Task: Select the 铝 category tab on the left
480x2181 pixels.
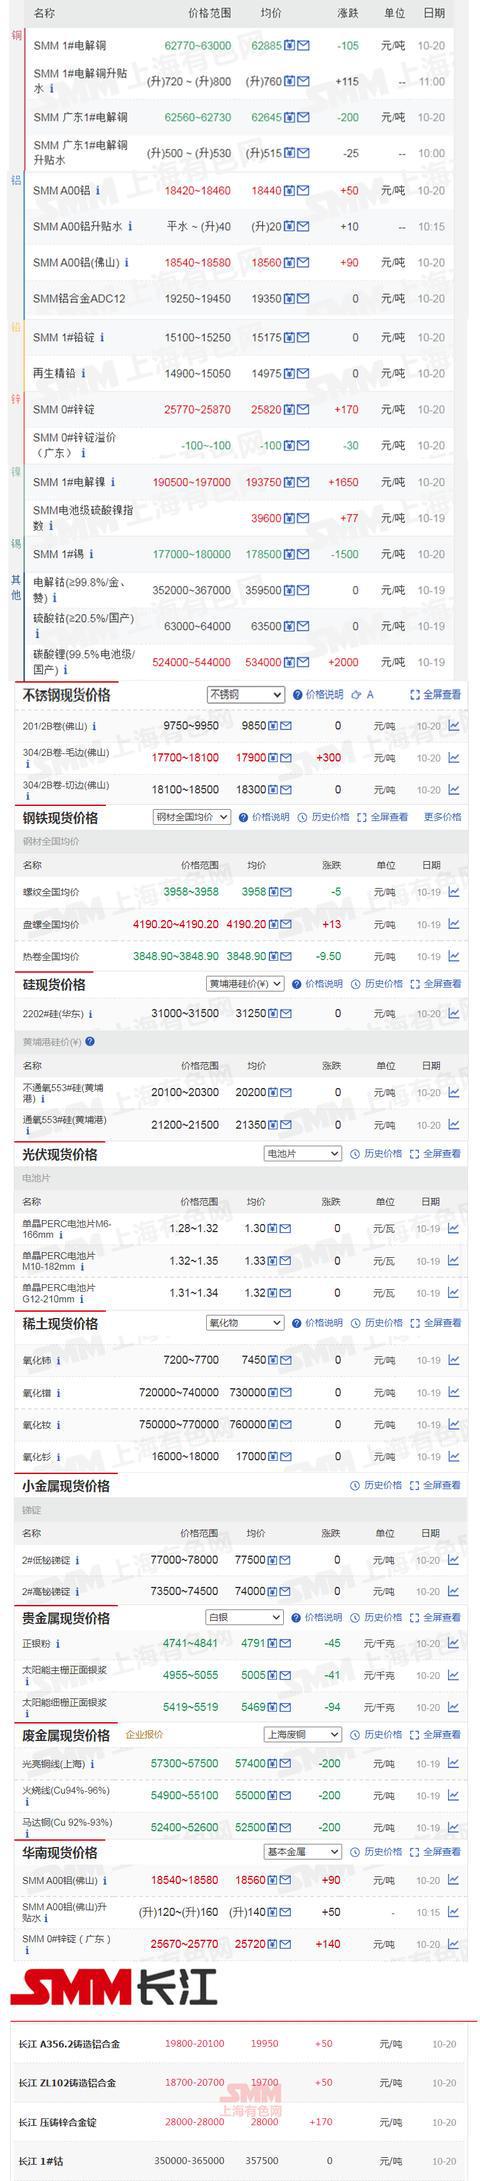Action: tap(15, 180)
